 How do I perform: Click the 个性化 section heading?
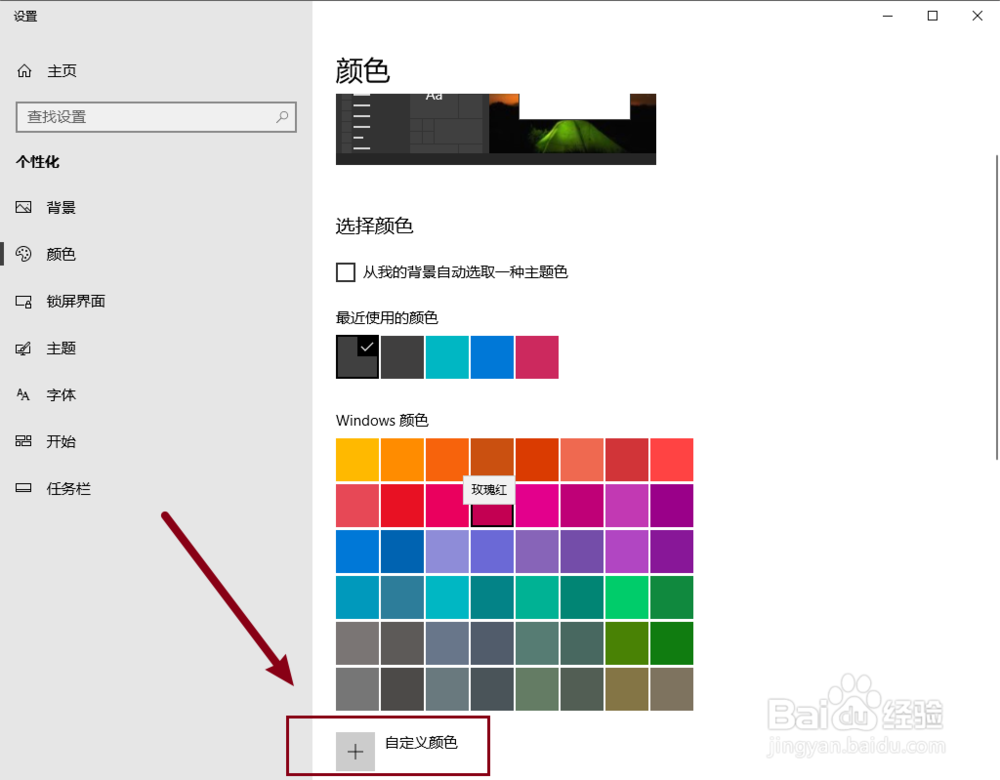pyautogui.click(x=38, y=162)
